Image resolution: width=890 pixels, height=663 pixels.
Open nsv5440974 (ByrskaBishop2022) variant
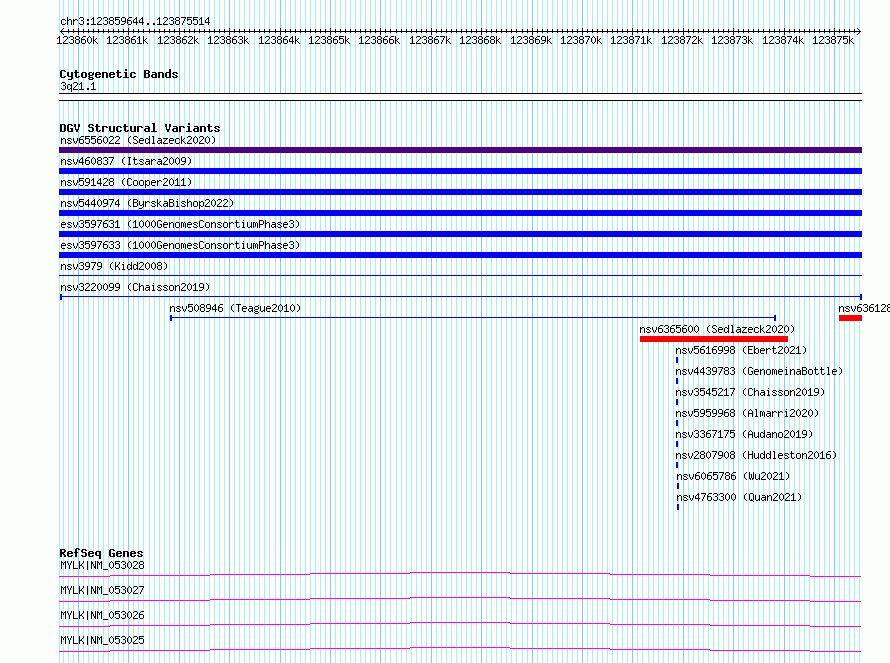(x=147, y=203)
